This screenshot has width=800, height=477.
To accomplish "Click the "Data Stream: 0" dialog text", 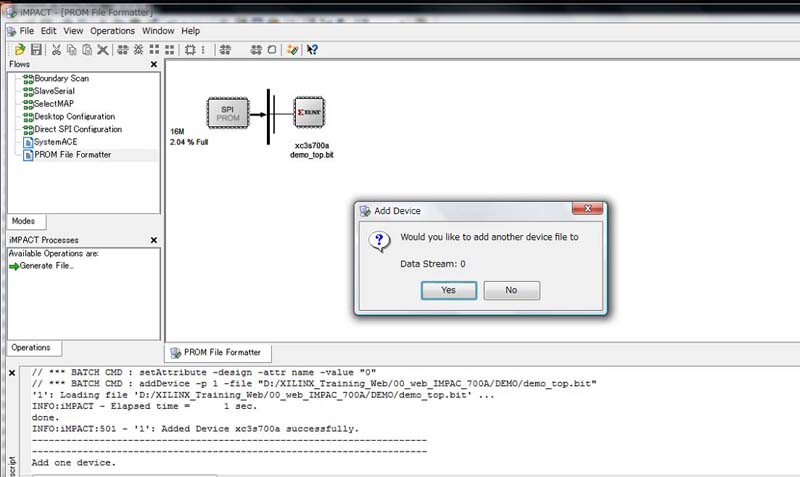I will click(x=433, y=264).
